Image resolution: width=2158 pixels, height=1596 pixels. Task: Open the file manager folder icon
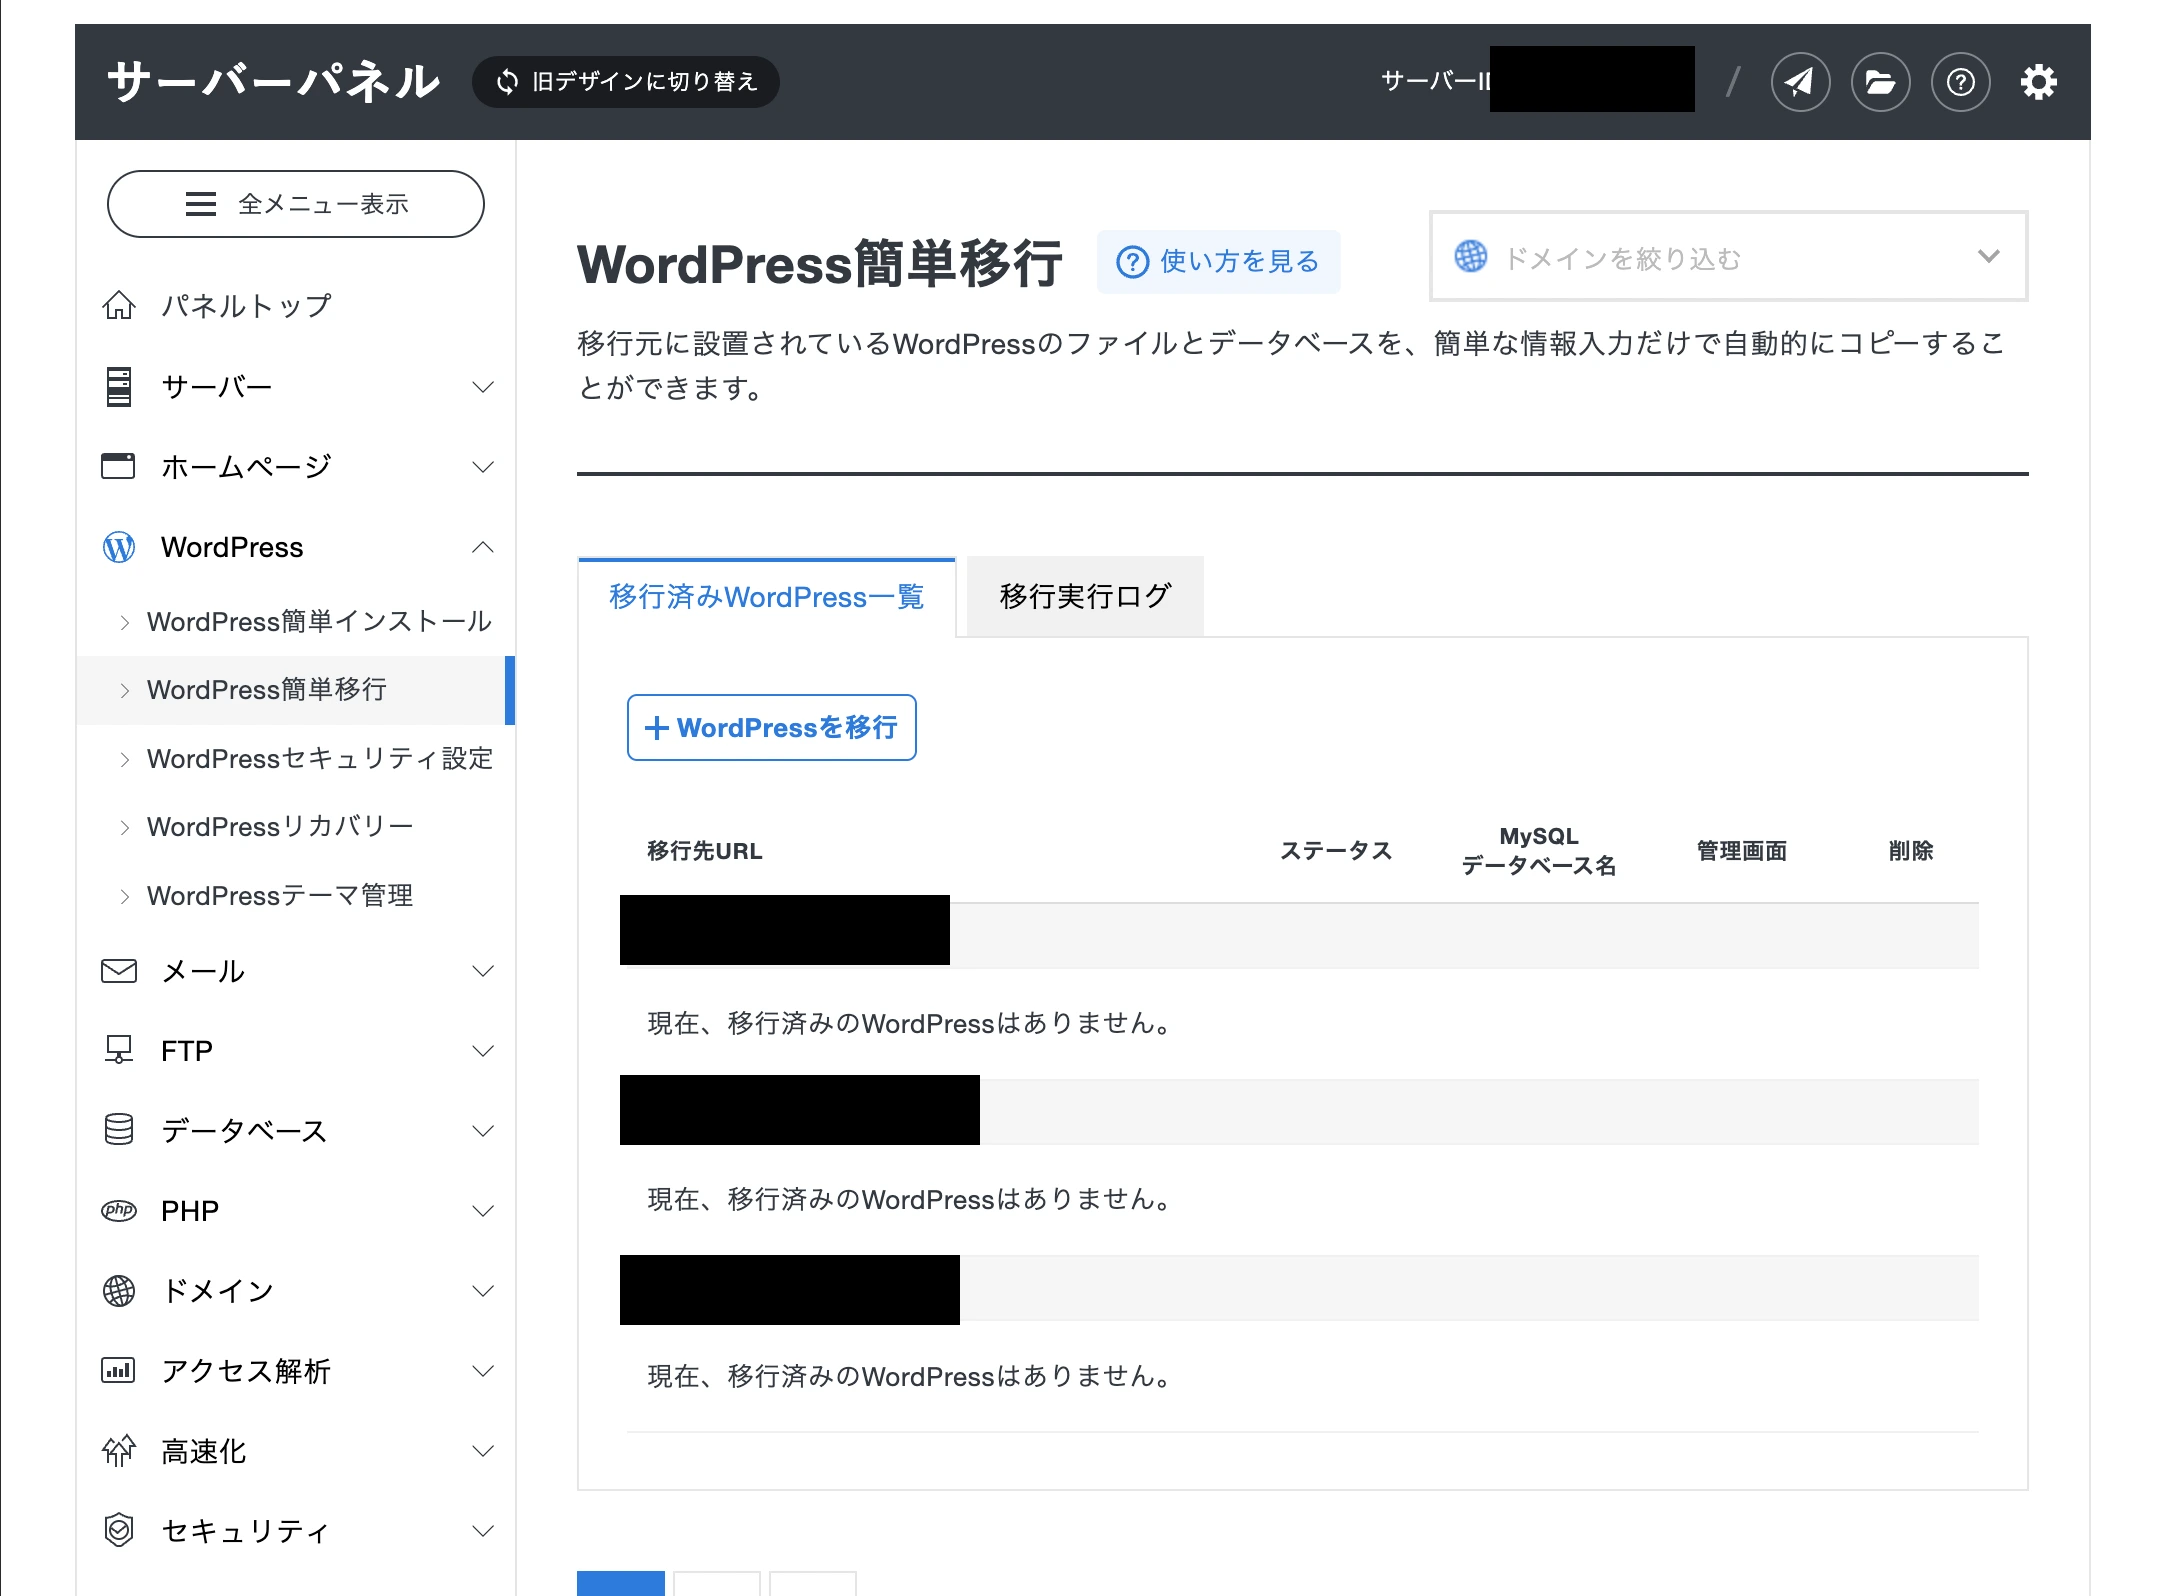point(1880,82)
